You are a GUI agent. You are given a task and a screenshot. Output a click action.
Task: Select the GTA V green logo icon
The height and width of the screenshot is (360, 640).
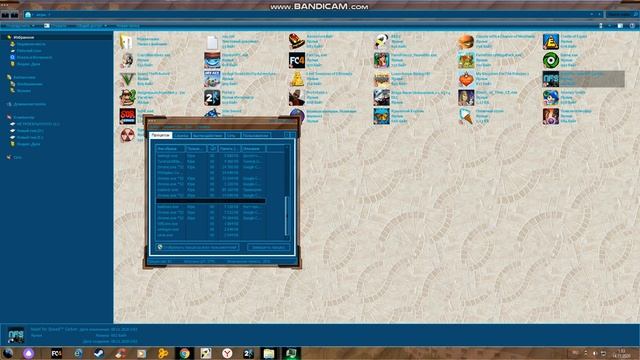[127, 79]
